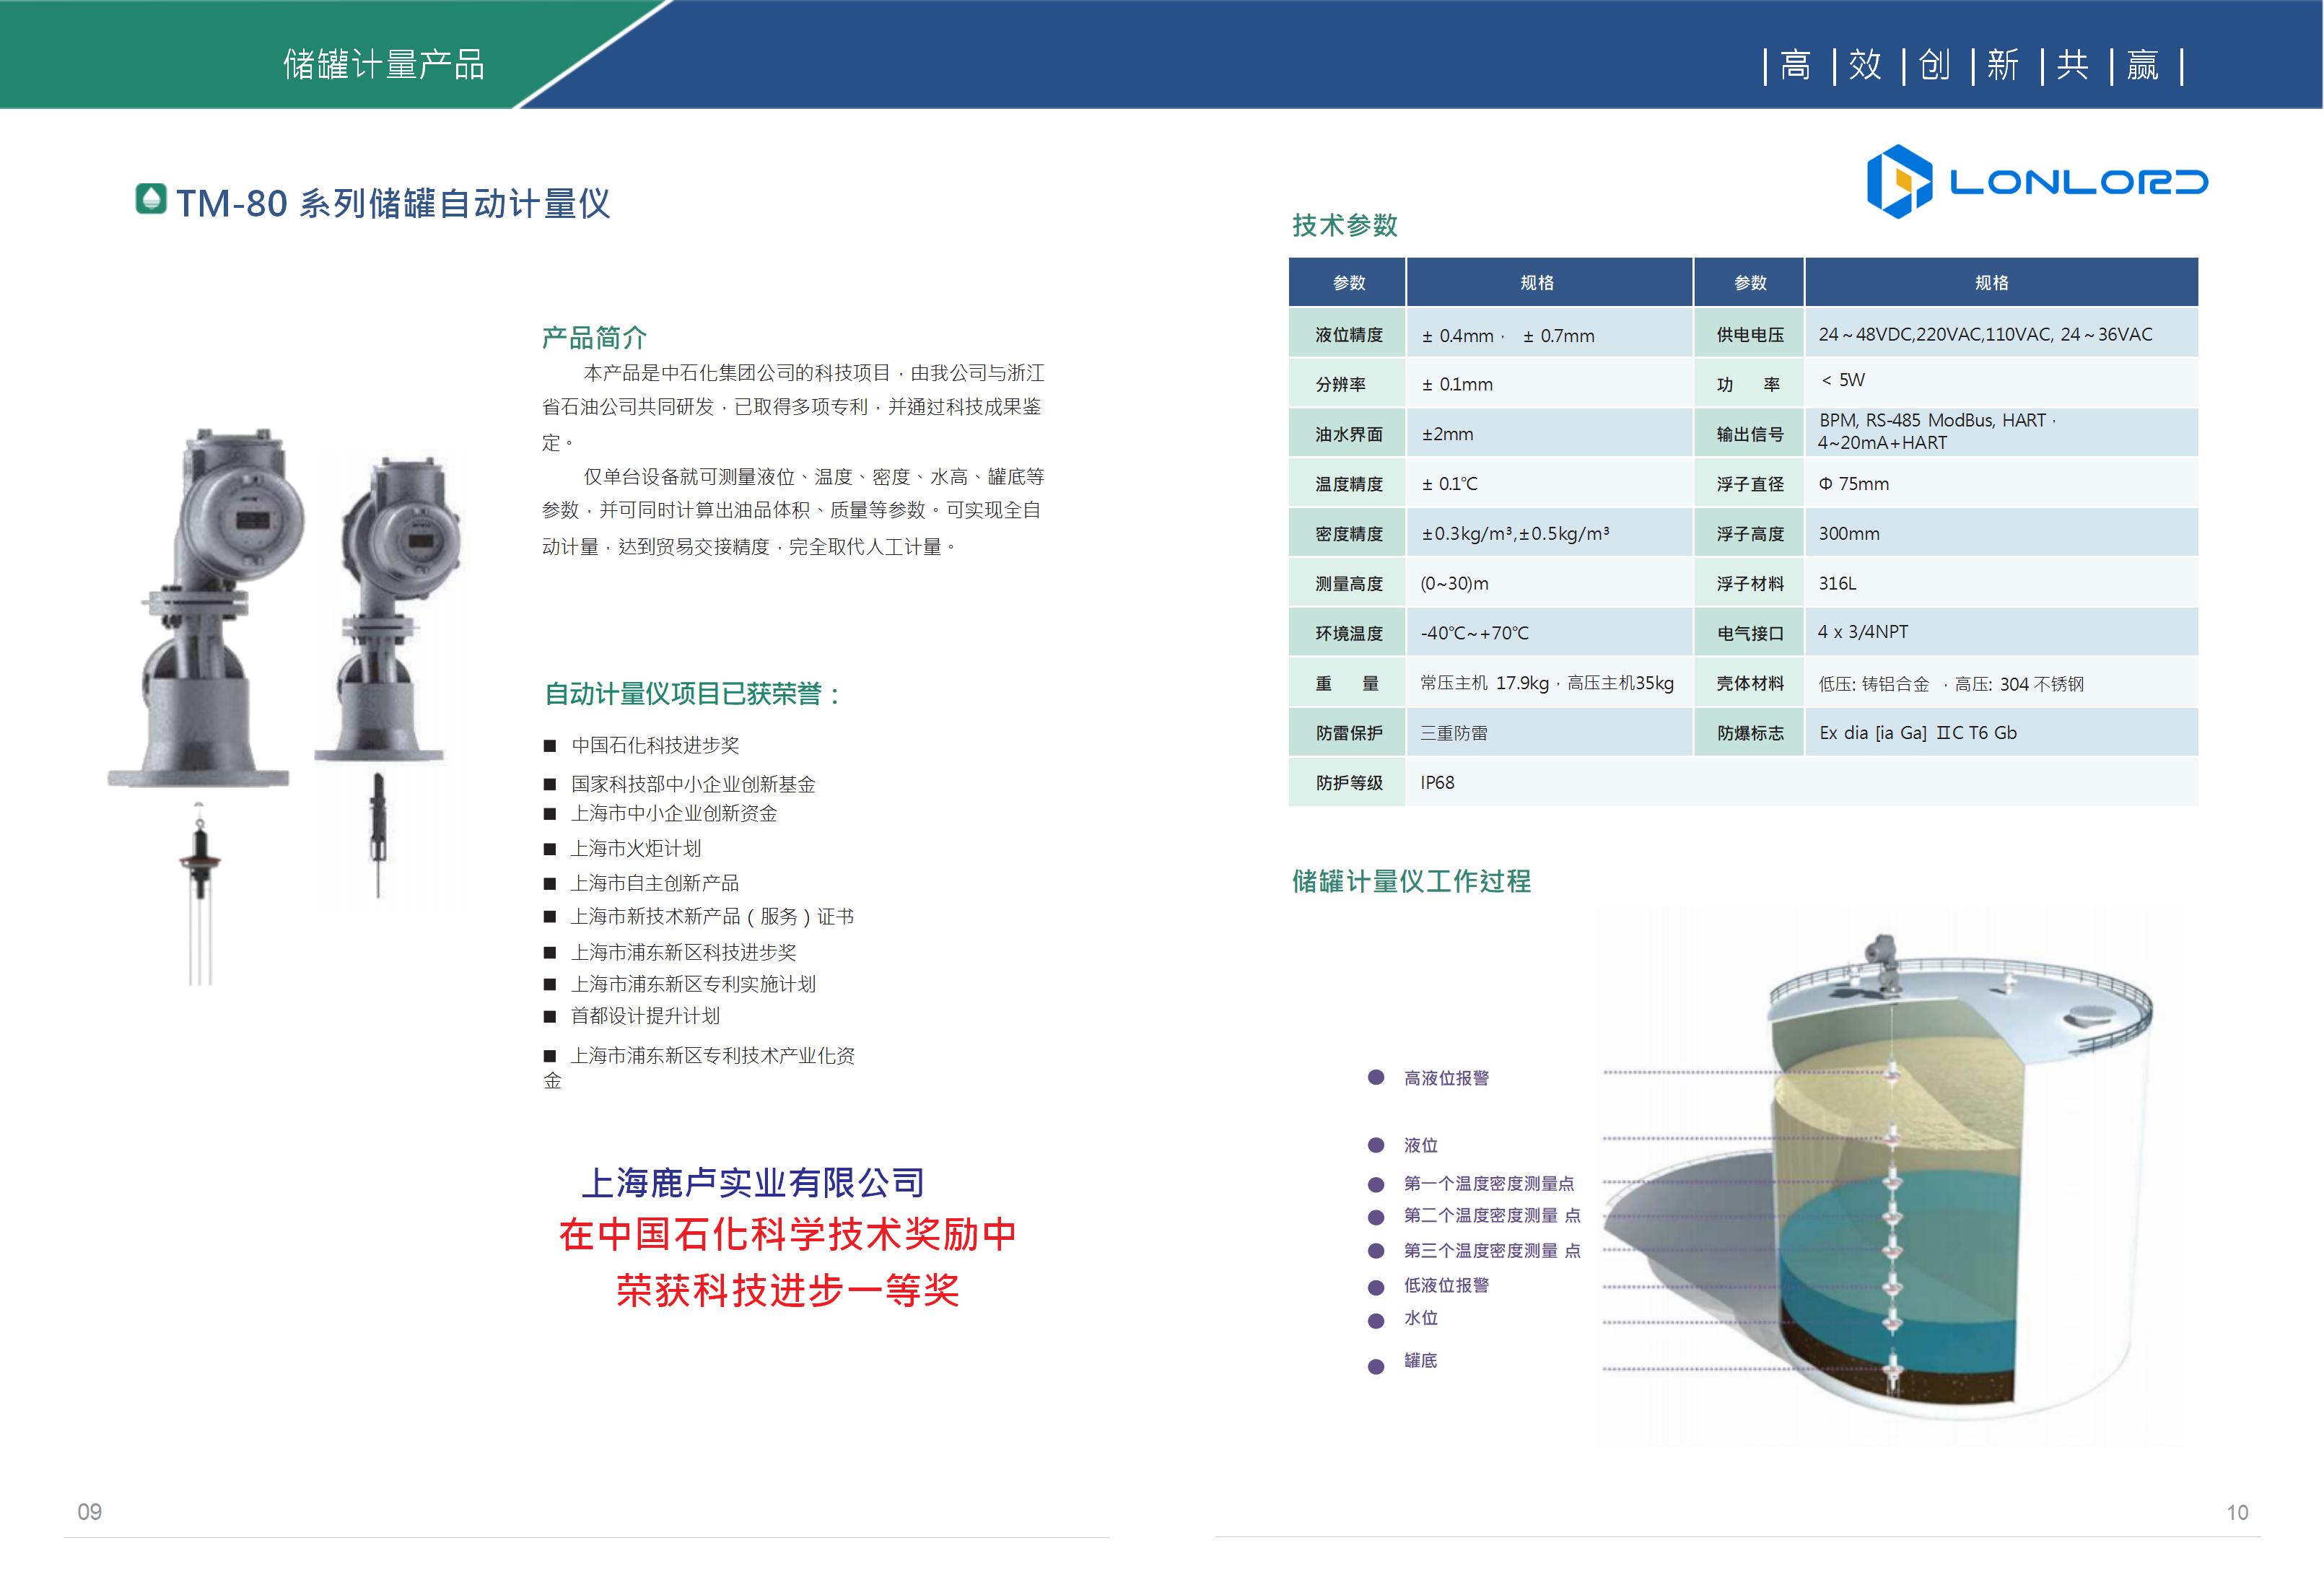Click the 常压主机 17.9kg weight value
This screenshot has height=1587, width=2324.
point(1547,683)
